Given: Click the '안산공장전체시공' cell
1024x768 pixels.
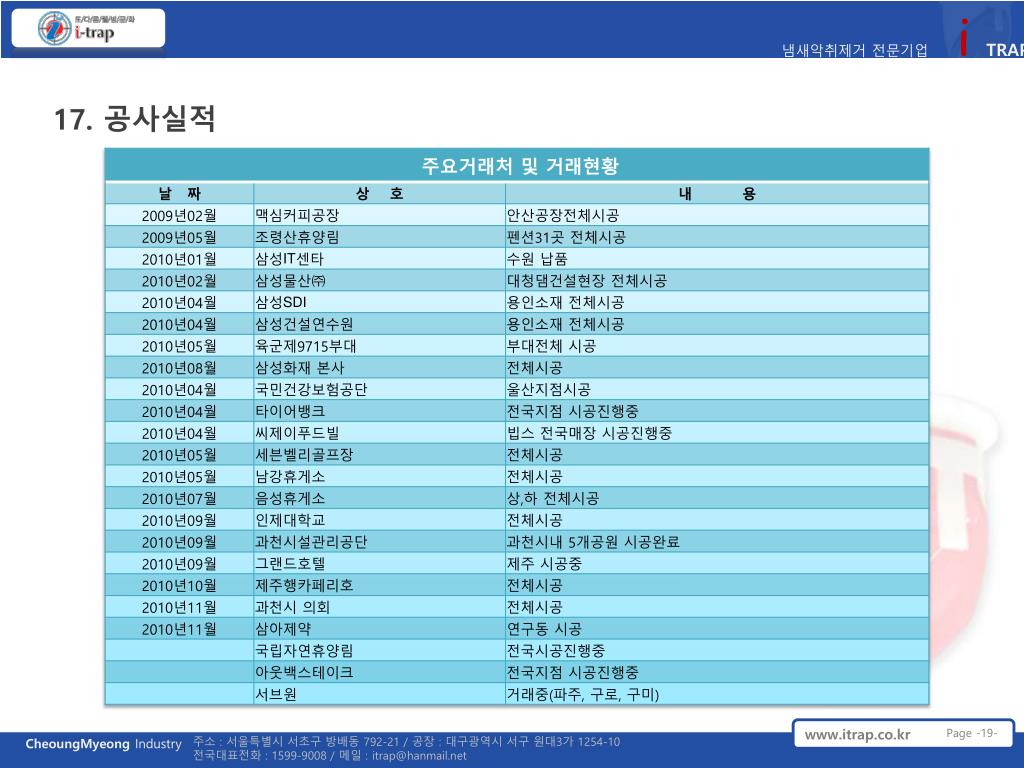Looking at the screenshot, I should coord(717,215).
